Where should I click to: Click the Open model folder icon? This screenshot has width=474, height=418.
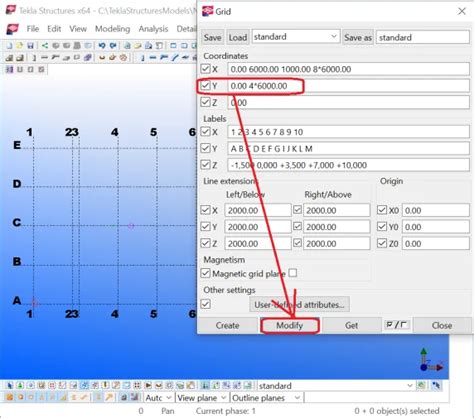(19, 46)
